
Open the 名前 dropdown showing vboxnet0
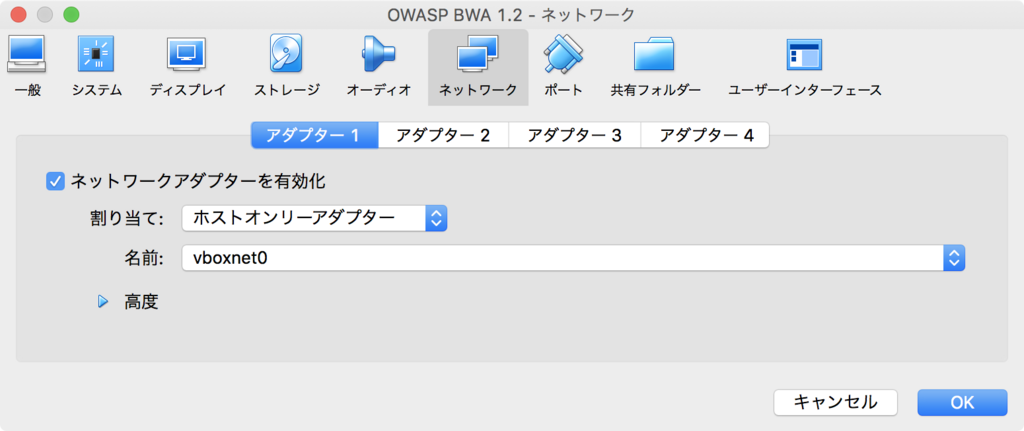tap(573, 258)
